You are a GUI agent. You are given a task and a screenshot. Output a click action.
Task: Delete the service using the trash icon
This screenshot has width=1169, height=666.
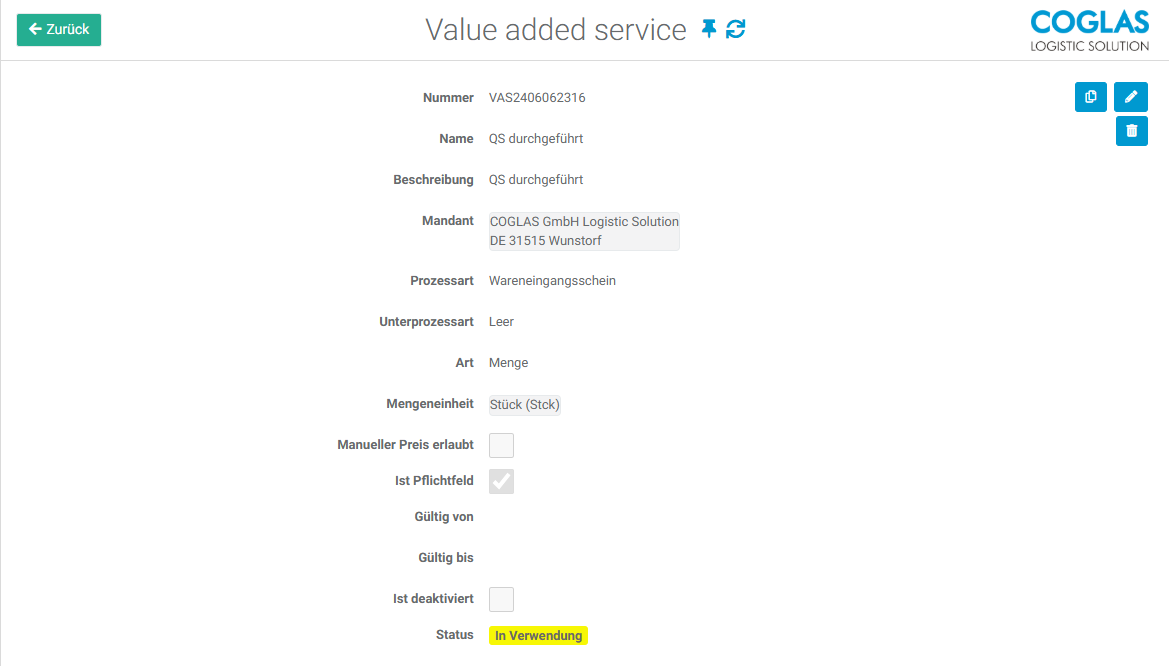click(x=1131, y=131)
